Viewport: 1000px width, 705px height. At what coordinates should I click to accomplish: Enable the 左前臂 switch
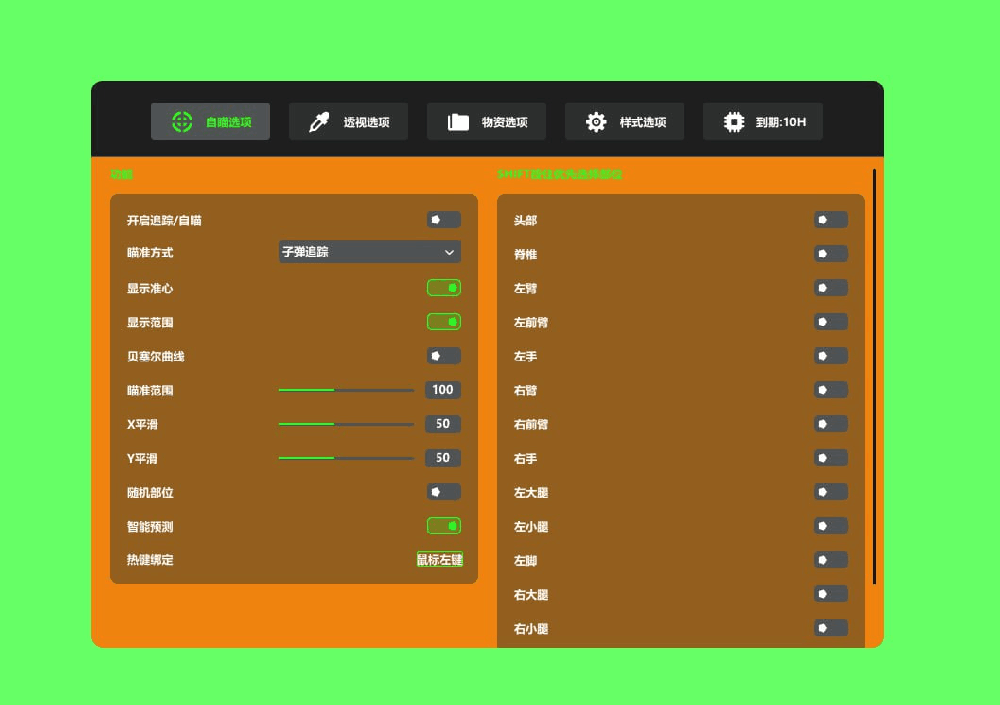click(x=831, y=322)
